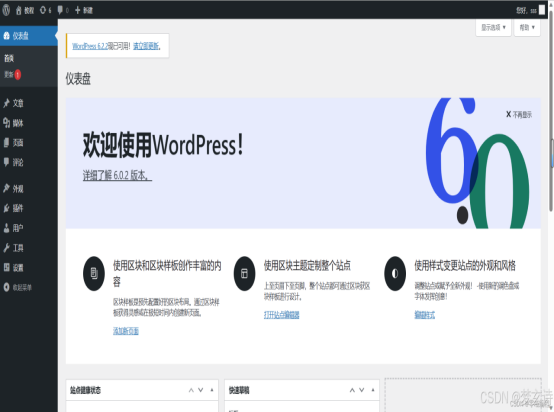Open comments bubble icon in admin bar
The height and width of the screenshot is (412, 554).
coord(60,10)
